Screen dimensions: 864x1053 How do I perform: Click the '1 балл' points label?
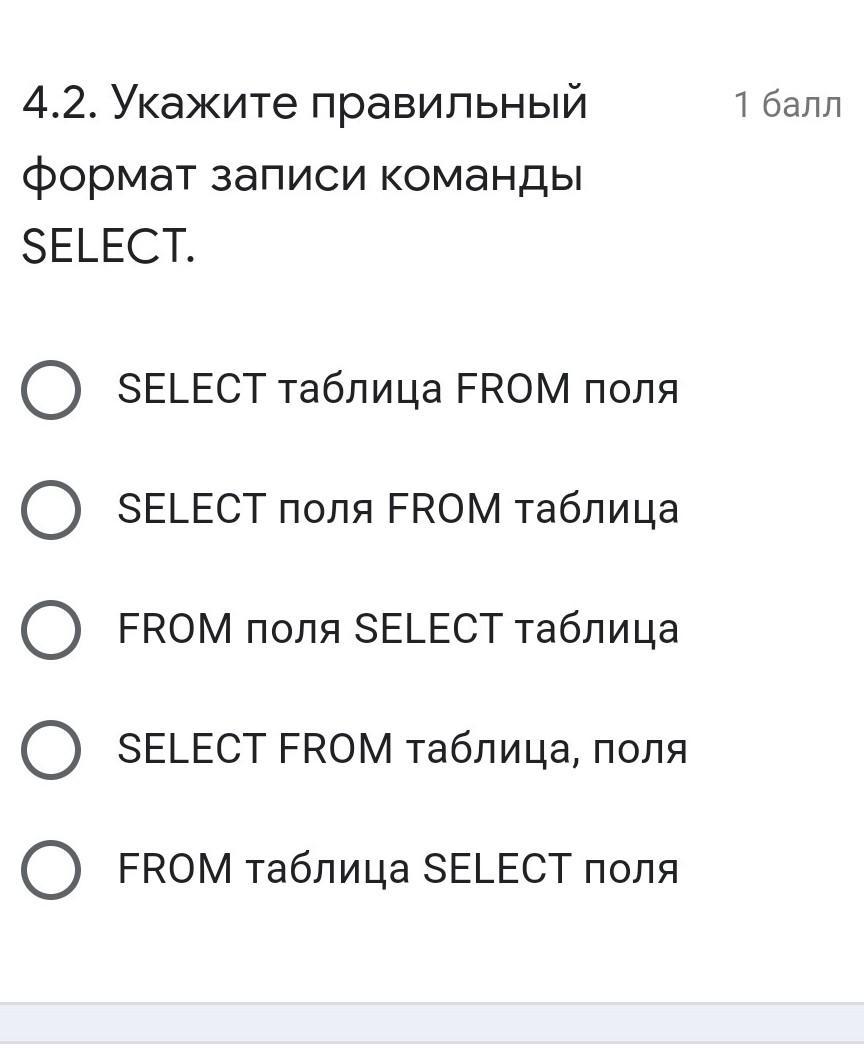tap(787, 104)
